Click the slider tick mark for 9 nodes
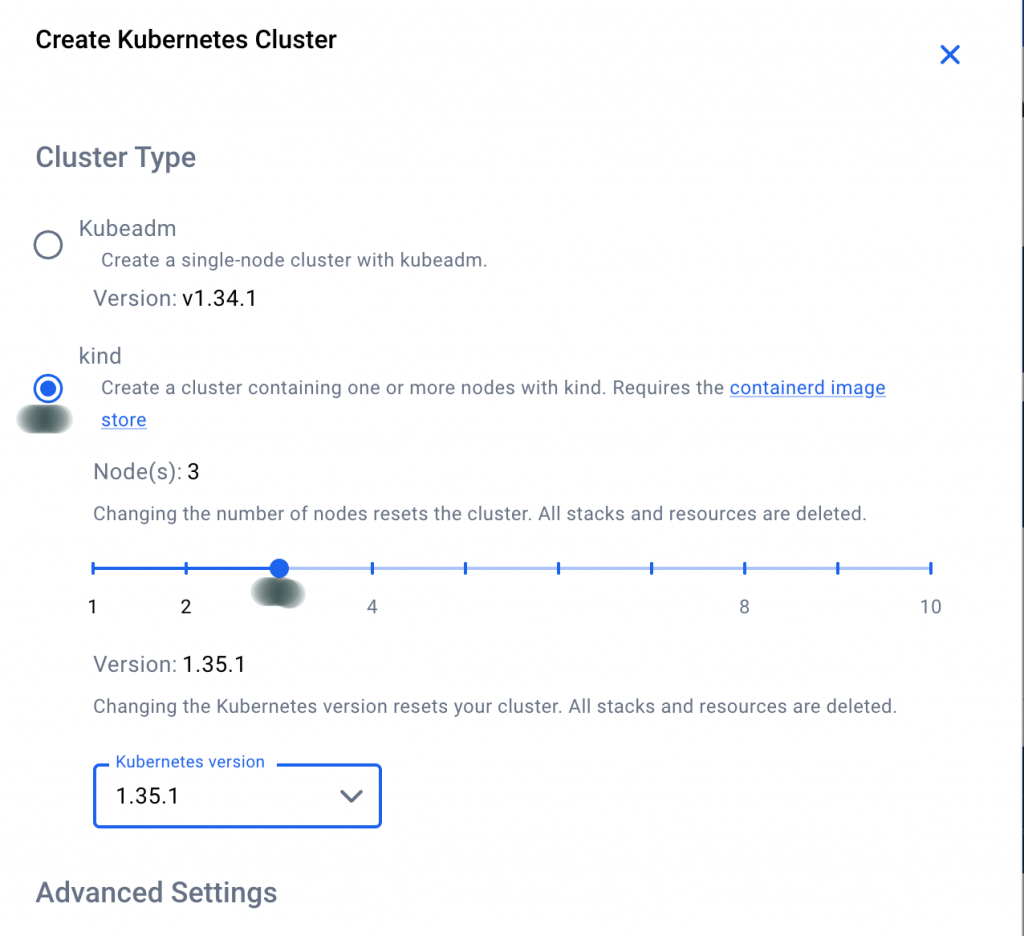 (x=837, y=568)
